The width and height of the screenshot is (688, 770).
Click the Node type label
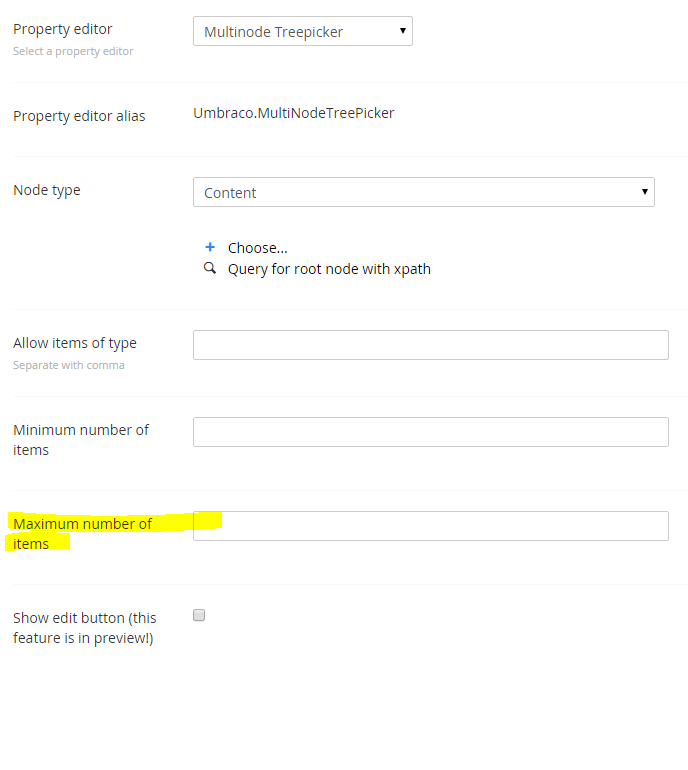(x=47, y=191)
